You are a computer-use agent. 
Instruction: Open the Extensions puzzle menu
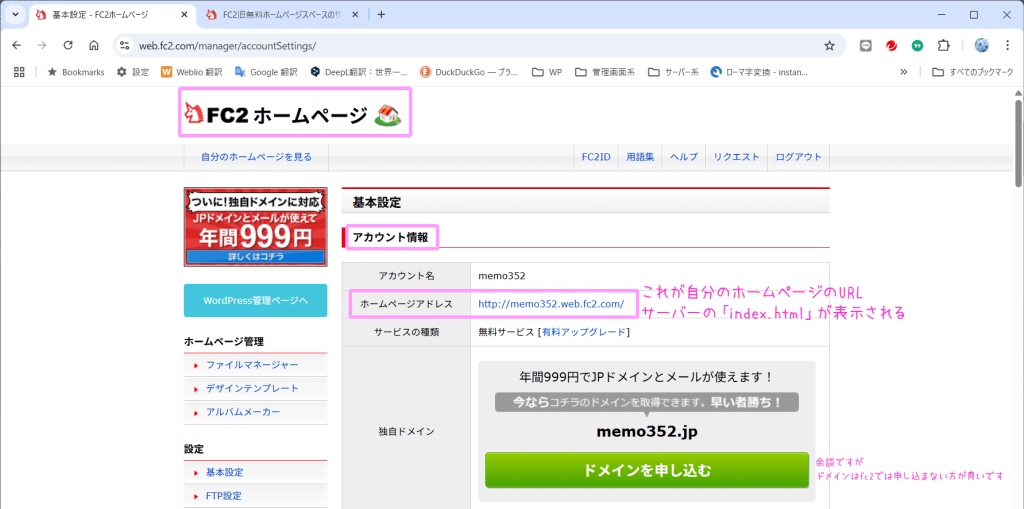[942, 46]
